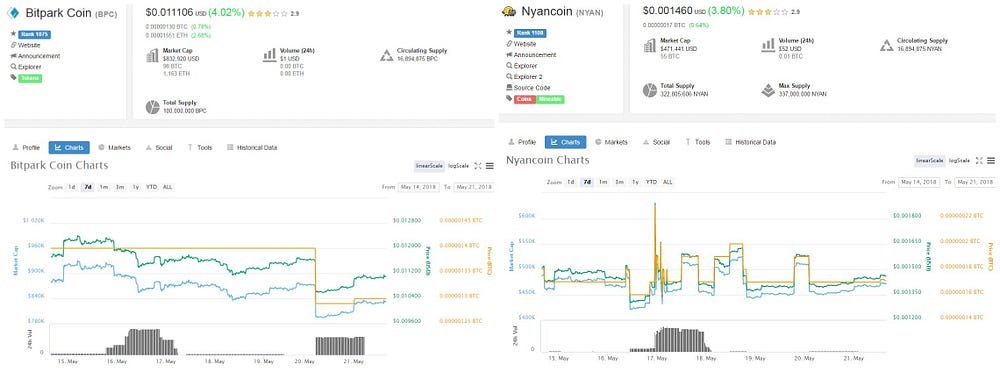1000x372 pixels.
Task: Click the Bitpark Coin diamond logo icon
Action: 13,12
